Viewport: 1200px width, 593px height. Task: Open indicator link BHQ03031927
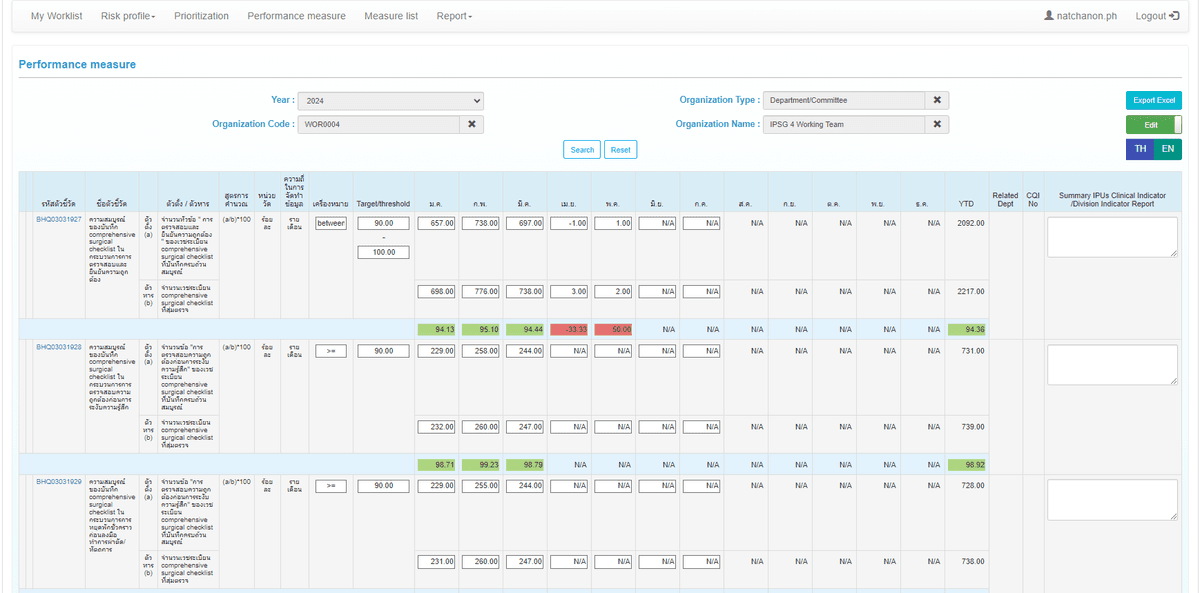(x=59, y=218)
